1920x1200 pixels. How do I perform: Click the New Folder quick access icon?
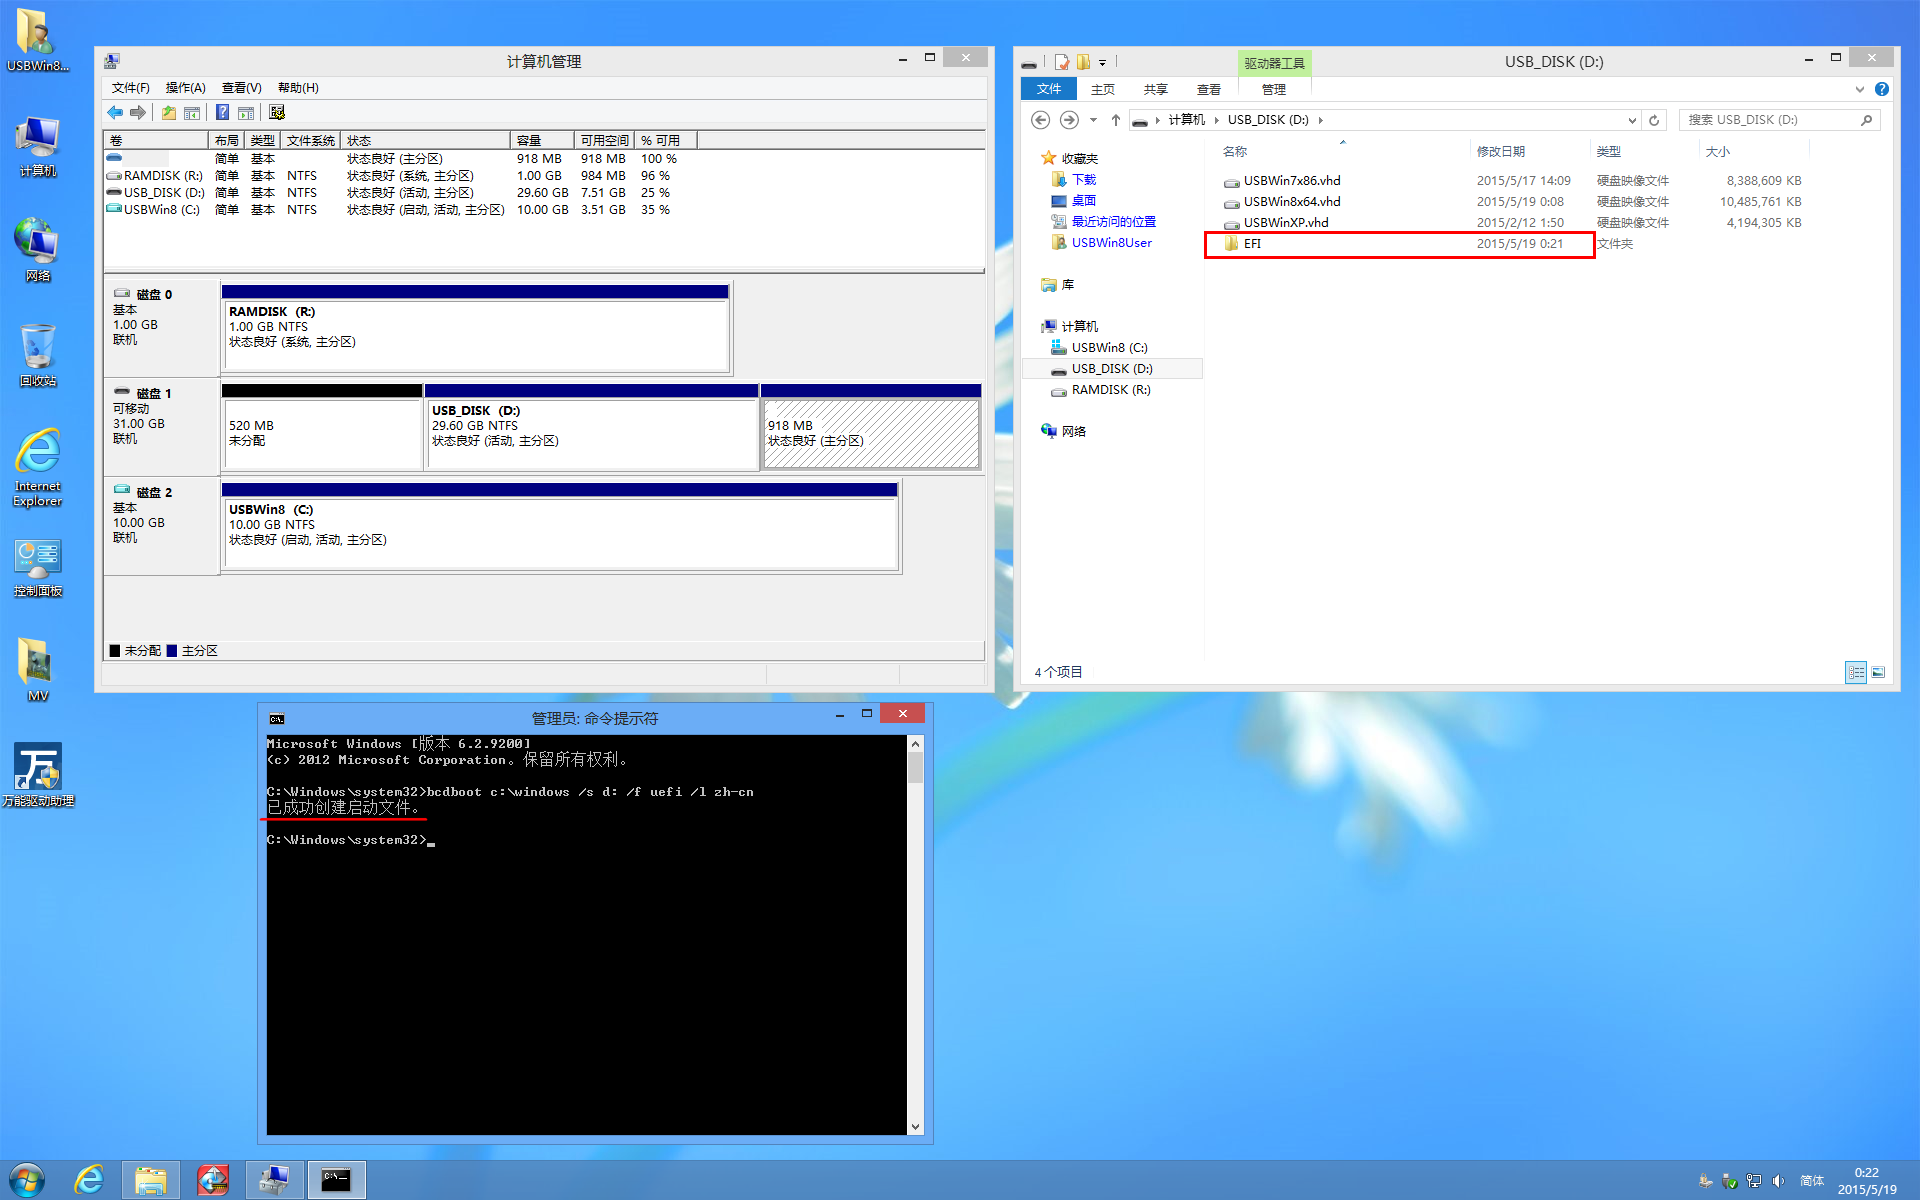(1083, 62)
